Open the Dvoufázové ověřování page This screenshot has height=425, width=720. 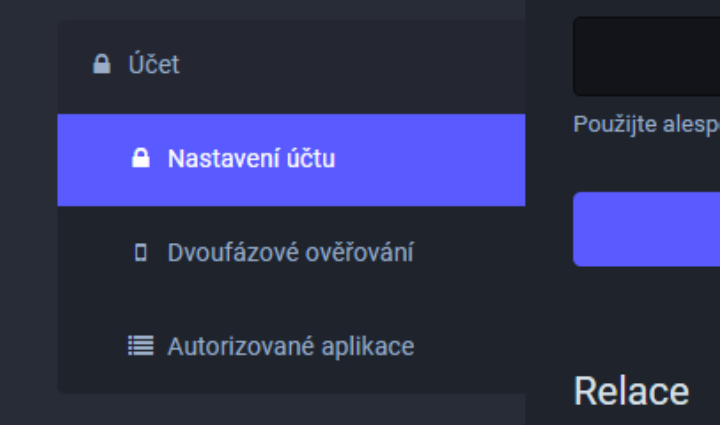pos(290,252)
